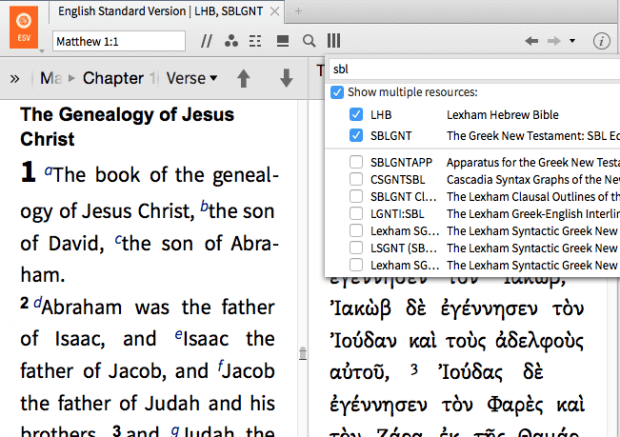The width and height of the screenshot is (620, 437).
Task: Click pane divider handle between panels
Action: [x=302, y=354]
